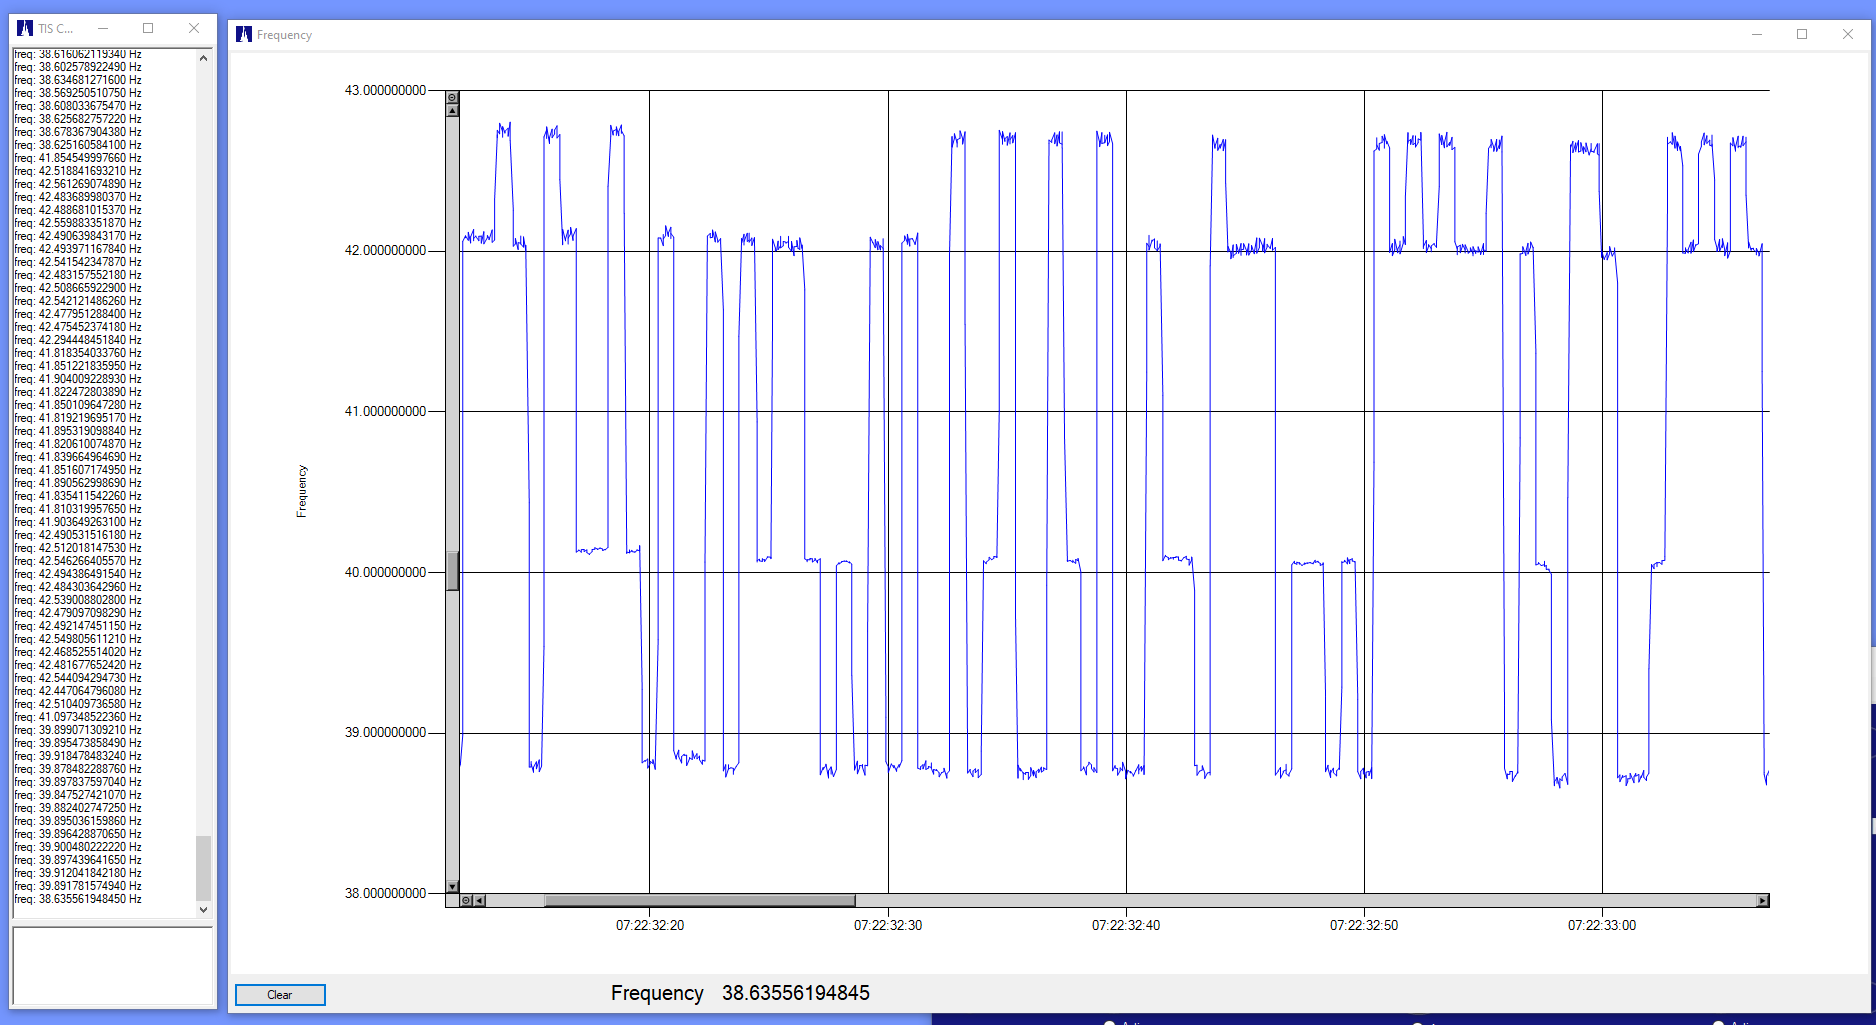Select log entry 'freq: 39.899071309210 Hz'

tap(78, 730)
